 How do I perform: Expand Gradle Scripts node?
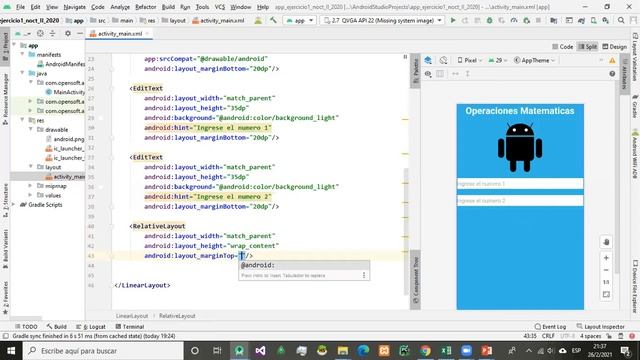click(x=14, y=204)
